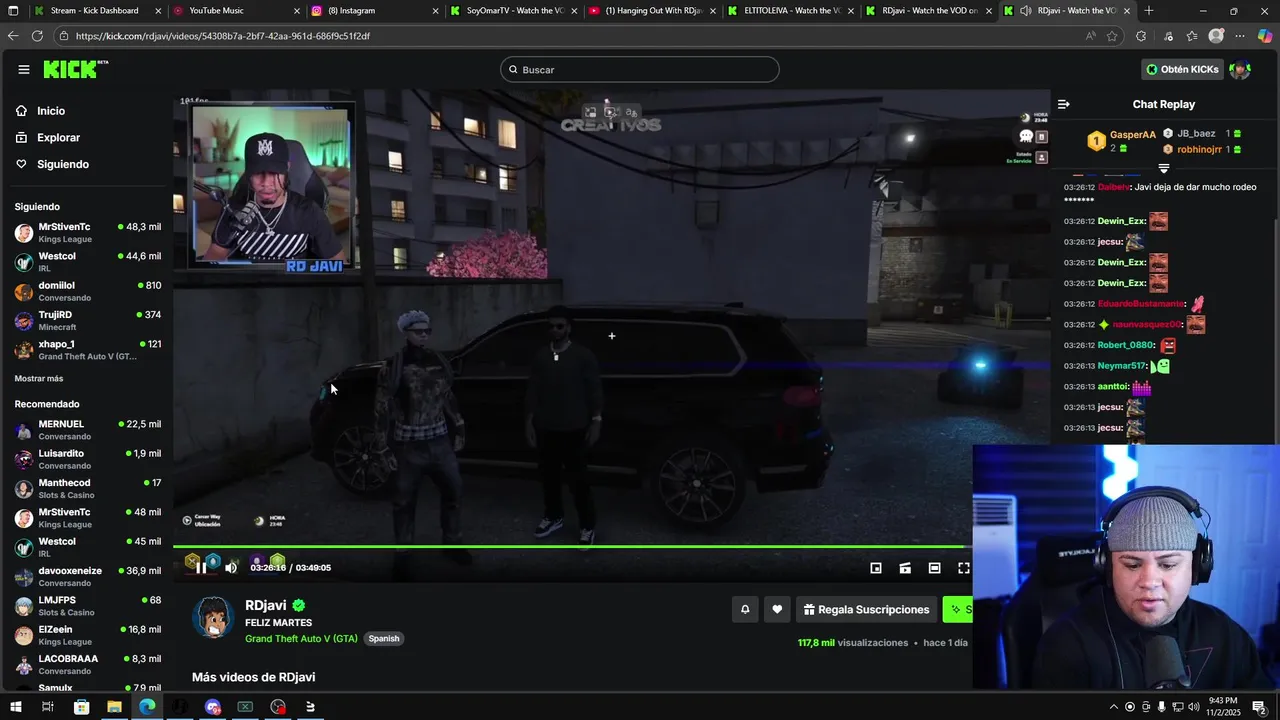
Task: Click RDjavi streamer avatar
Action: point(213,618)
